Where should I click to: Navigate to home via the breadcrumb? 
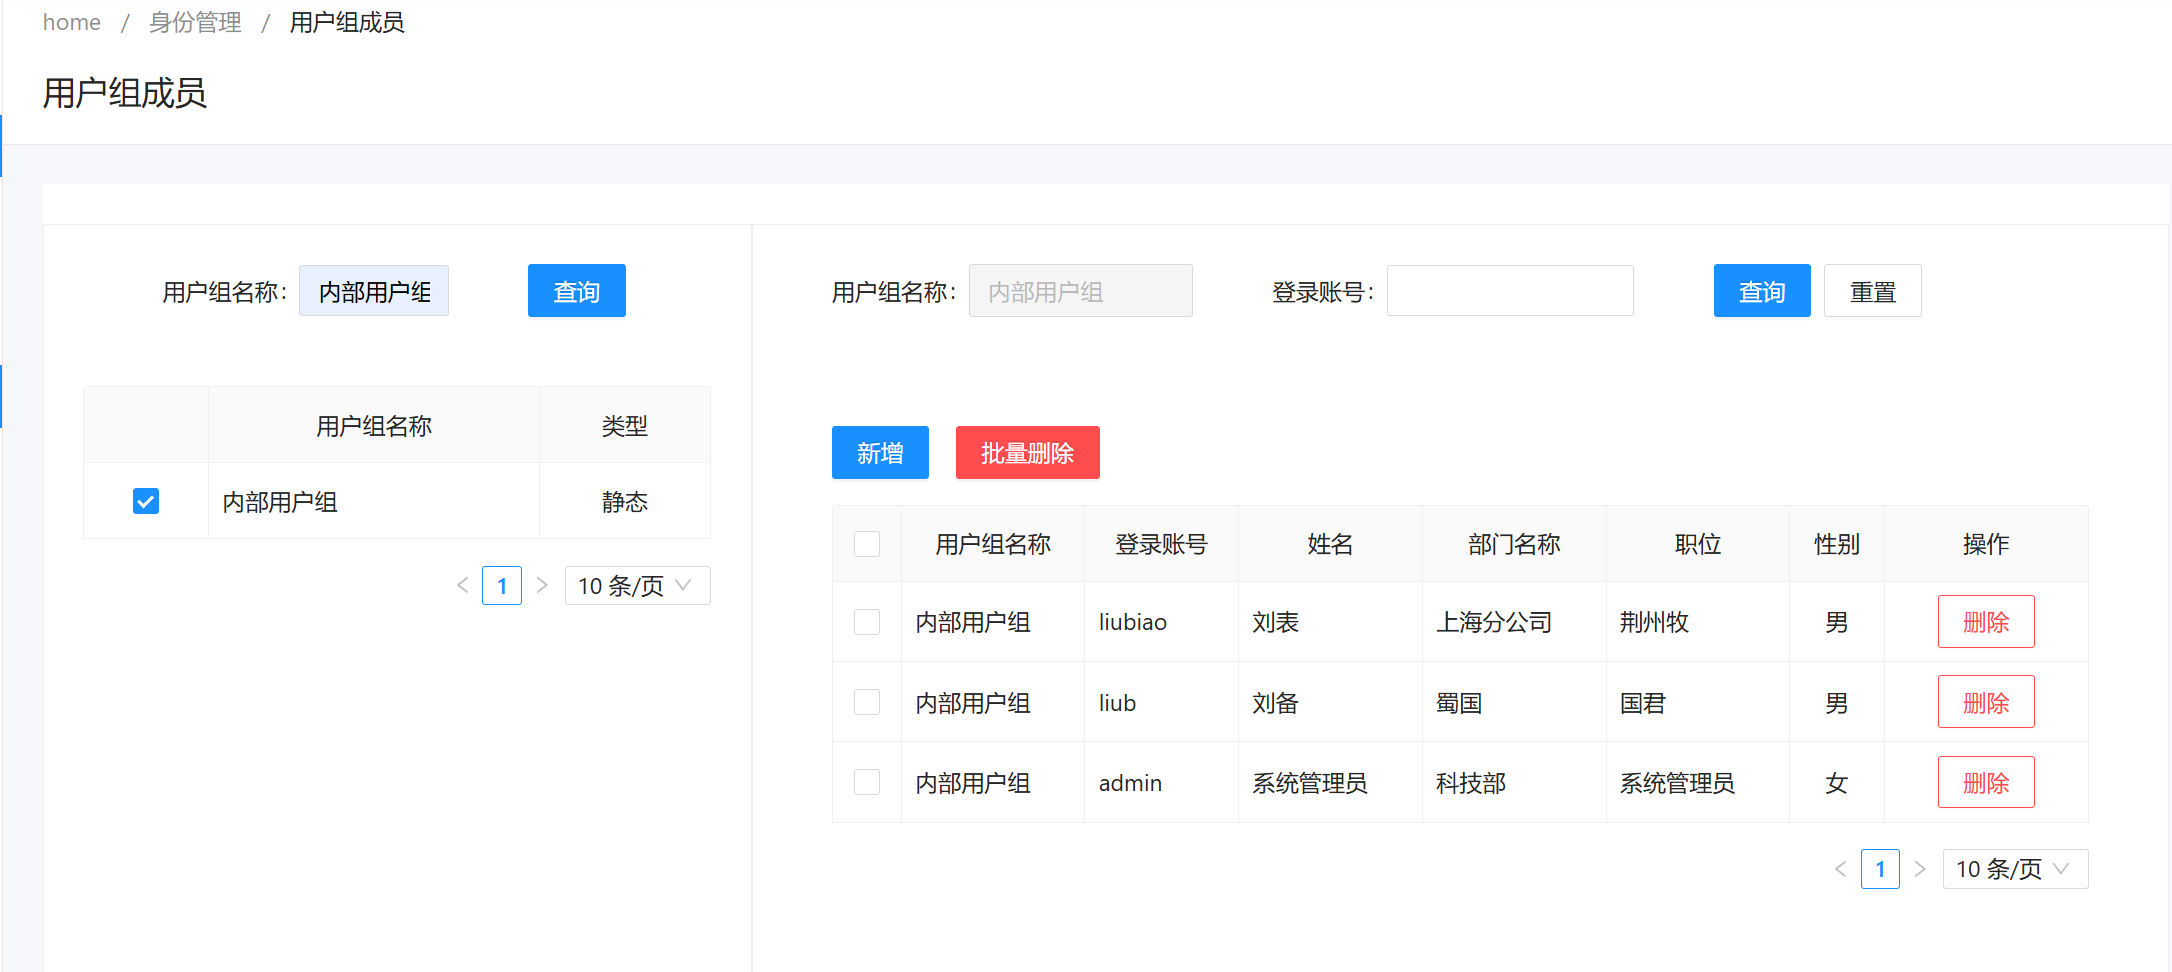[71, 22]
